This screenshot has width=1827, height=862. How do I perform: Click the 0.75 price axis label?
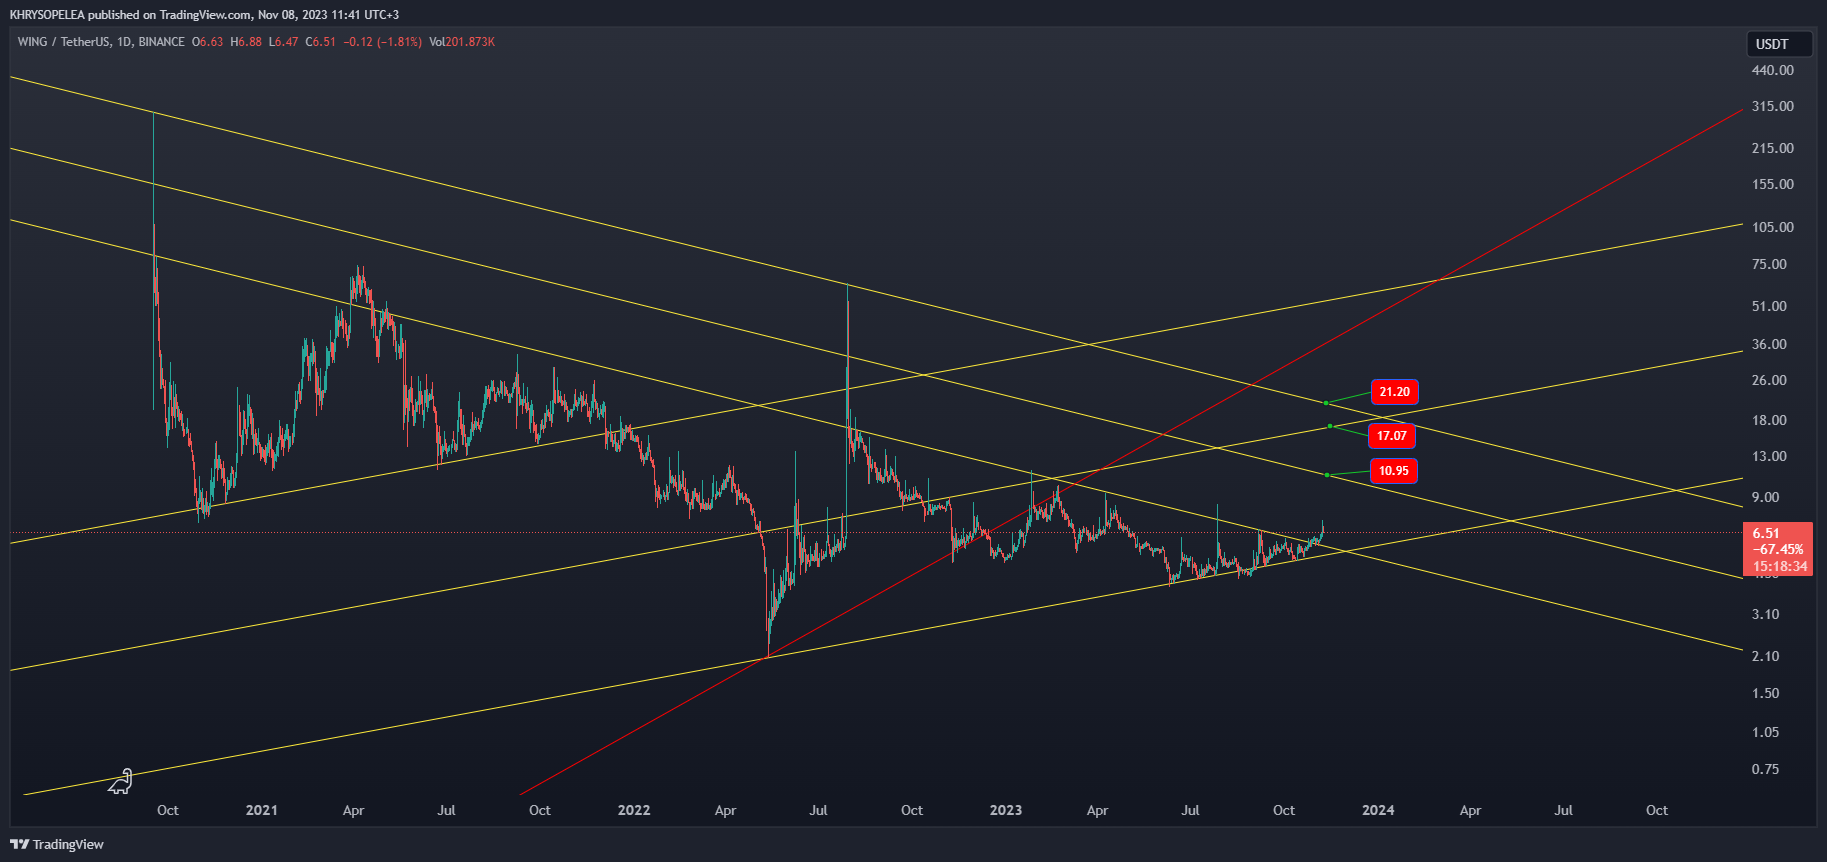coord(1765,769)
